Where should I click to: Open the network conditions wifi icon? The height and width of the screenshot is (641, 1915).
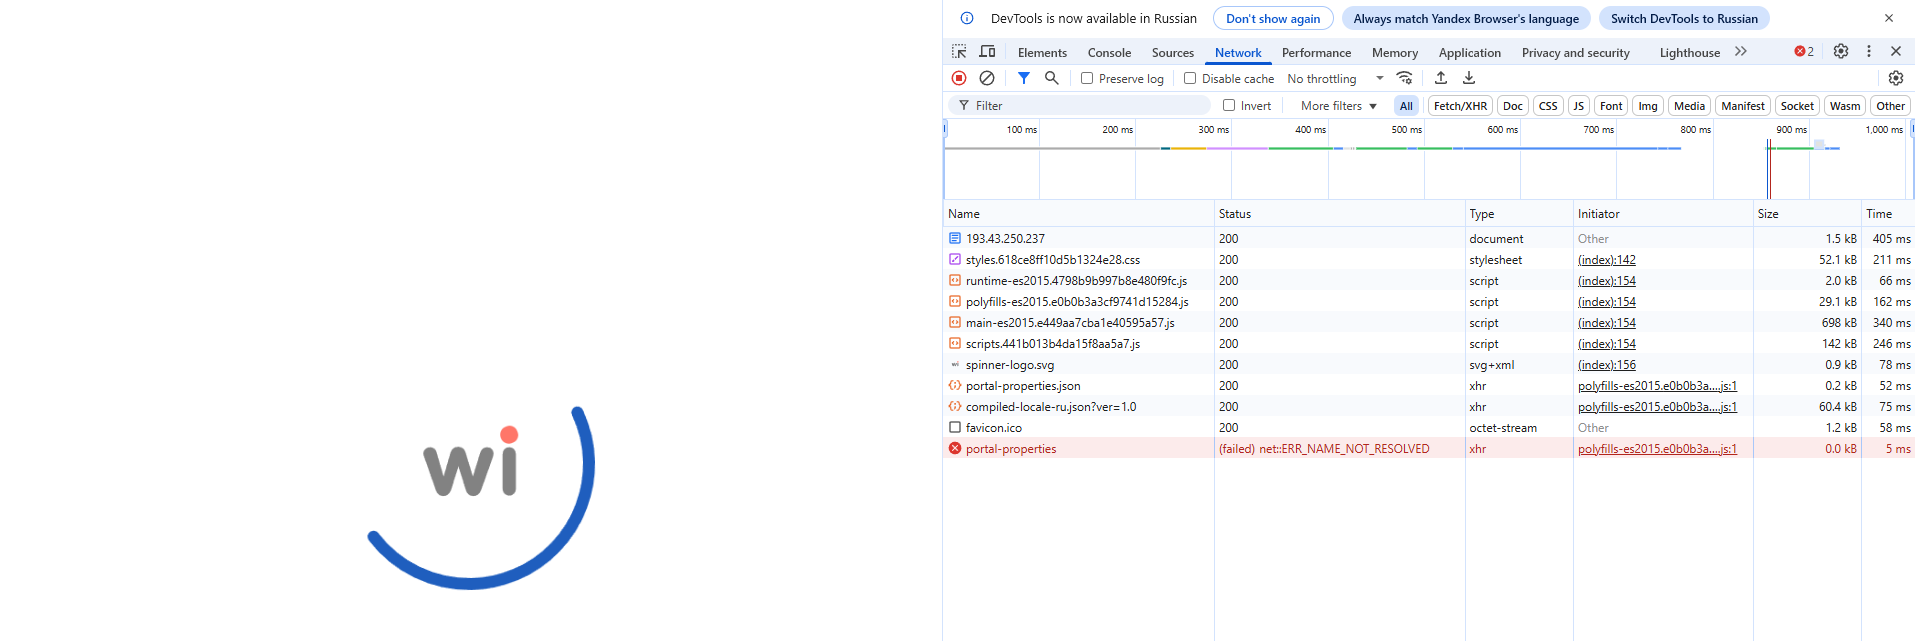pyautogui.click(x=1405, y=78)
